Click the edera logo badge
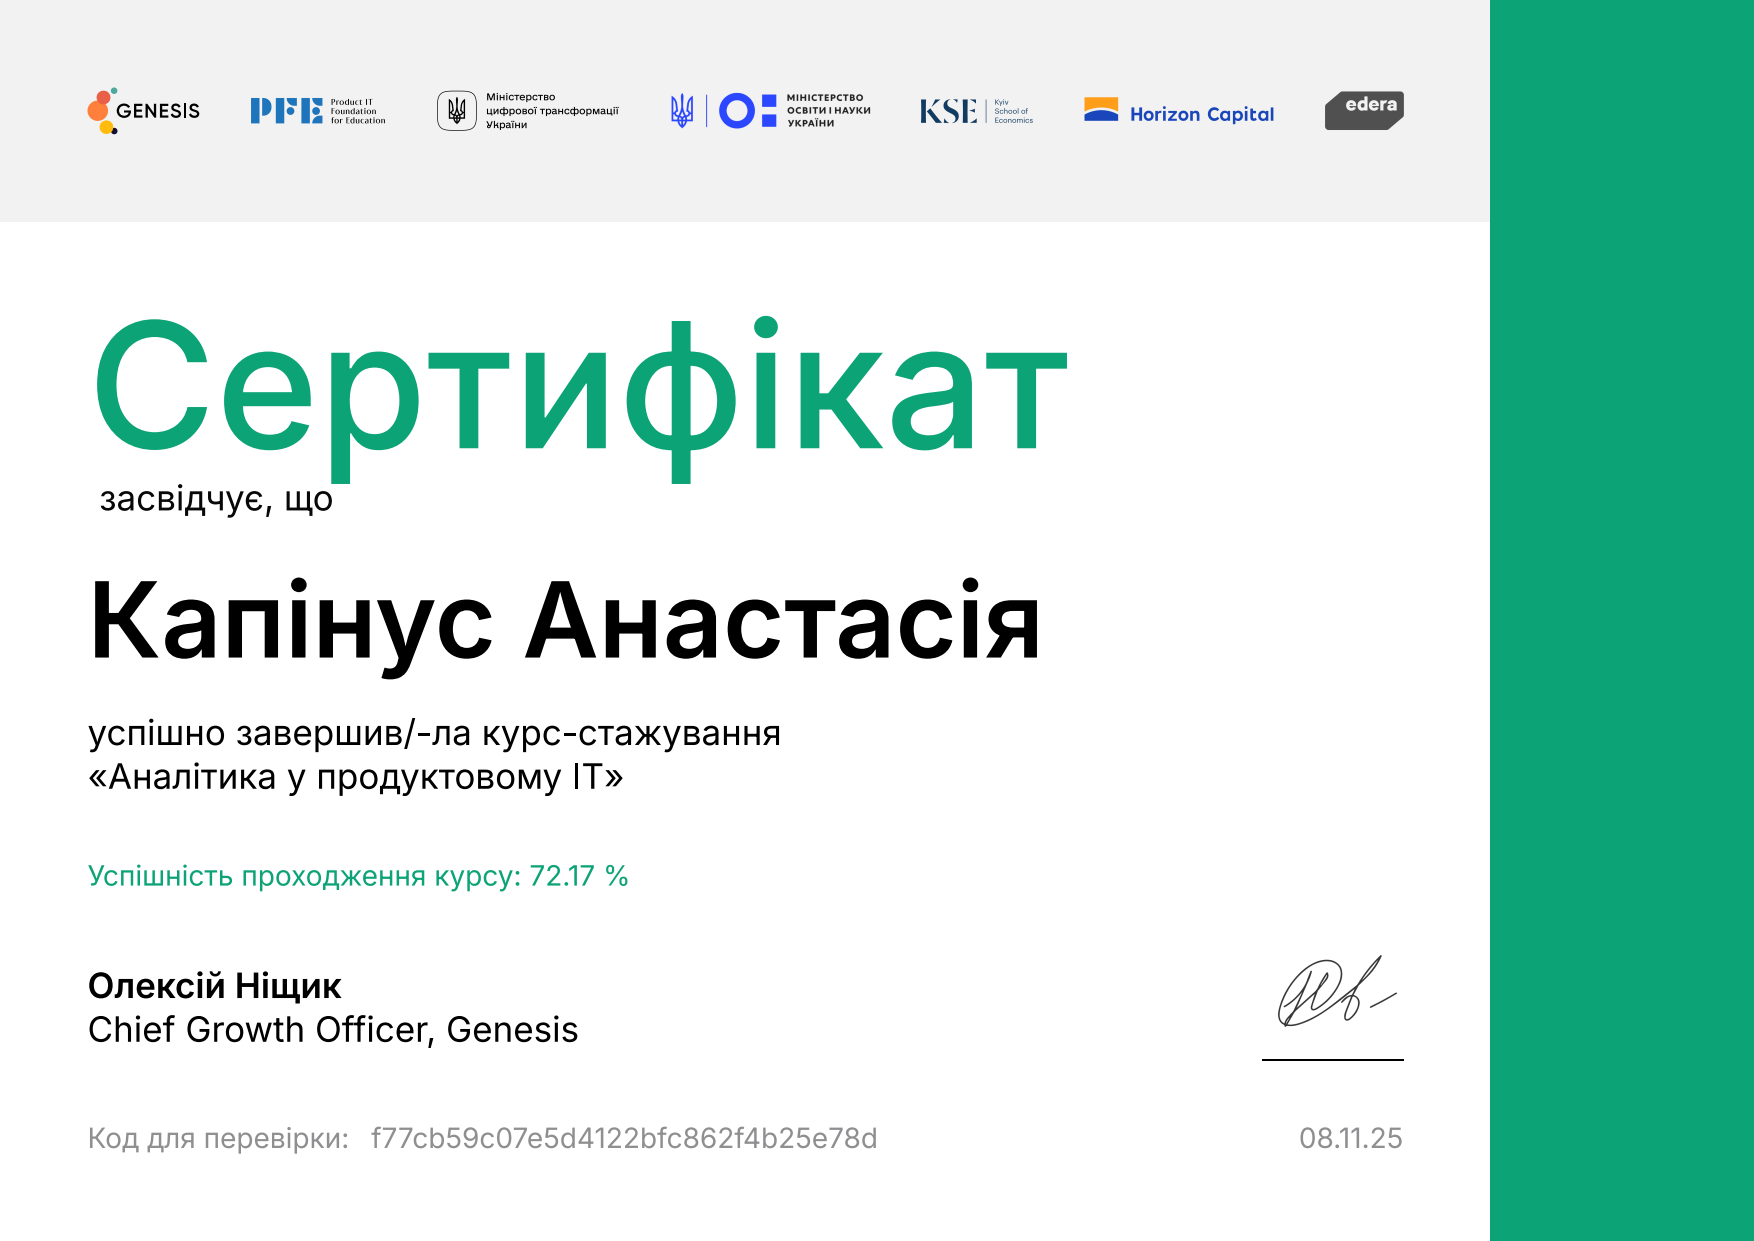The height and width of the screenshot is (1241, 1754). 1364,110
